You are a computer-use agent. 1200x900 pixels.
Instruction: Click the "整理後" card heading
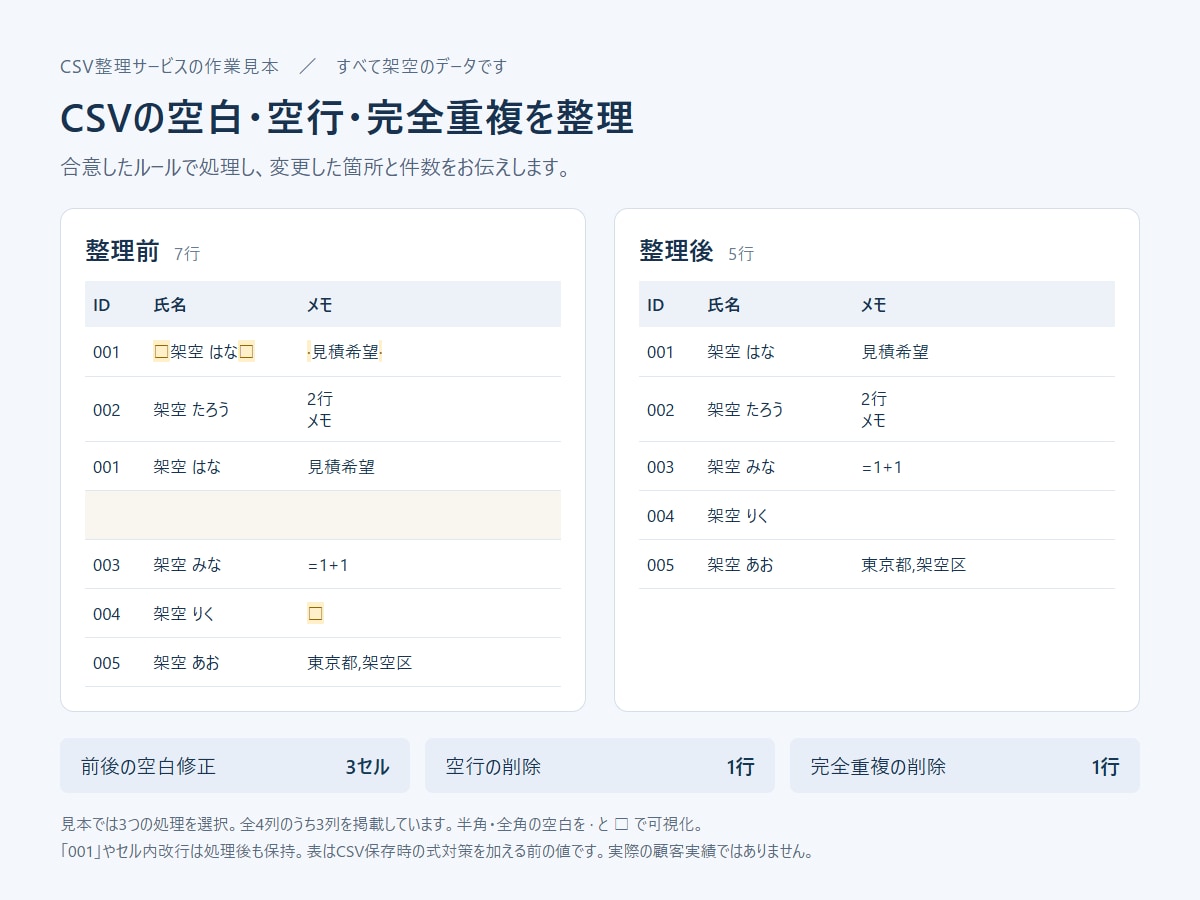click(676, 251)
